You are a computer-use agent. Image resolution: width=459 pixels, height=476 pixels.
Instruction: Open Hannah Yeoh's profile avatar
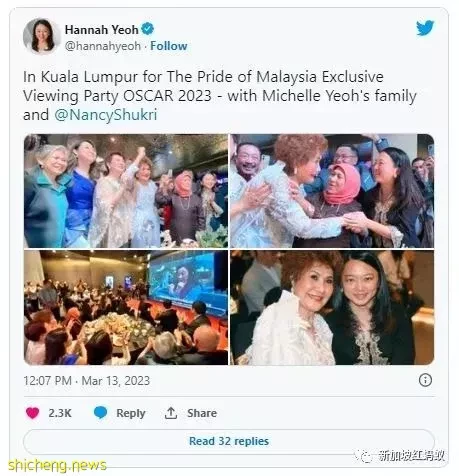coord(40,36)
